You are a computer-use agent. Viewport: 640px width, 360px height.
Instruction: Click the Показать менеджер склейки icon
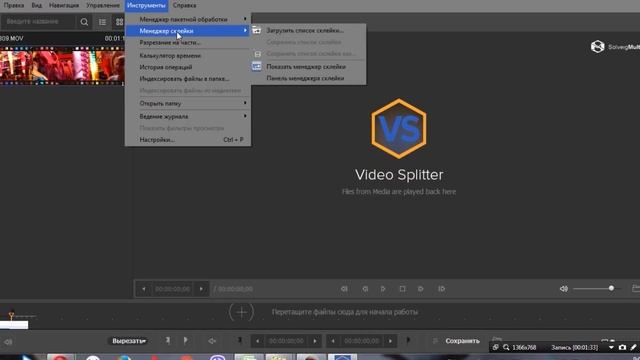(256, 67)
